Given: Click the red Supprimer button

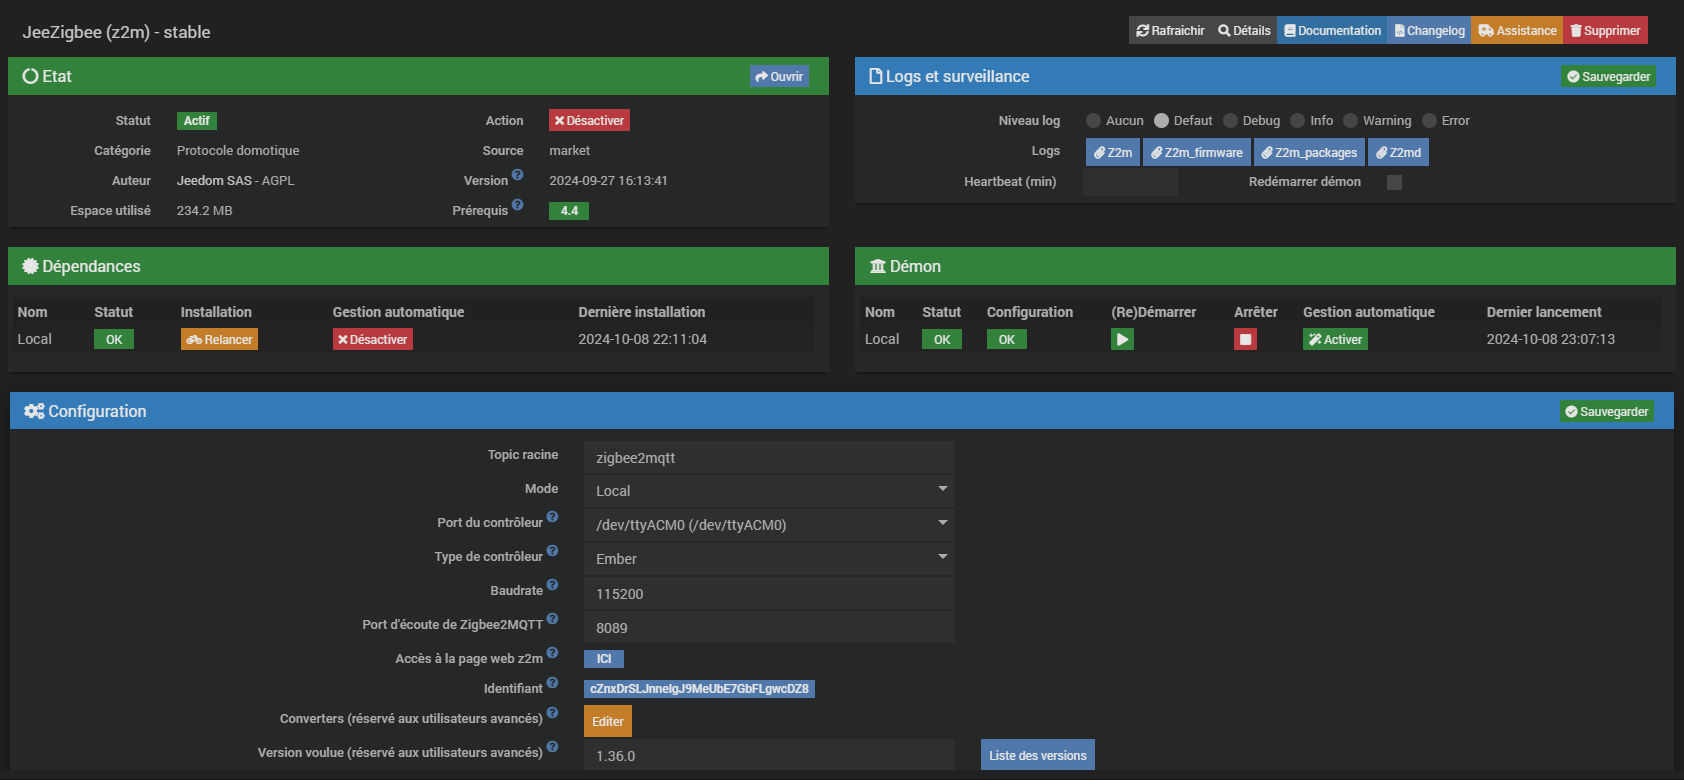Looking at the screenshot, I should (x=1605, y=31).
